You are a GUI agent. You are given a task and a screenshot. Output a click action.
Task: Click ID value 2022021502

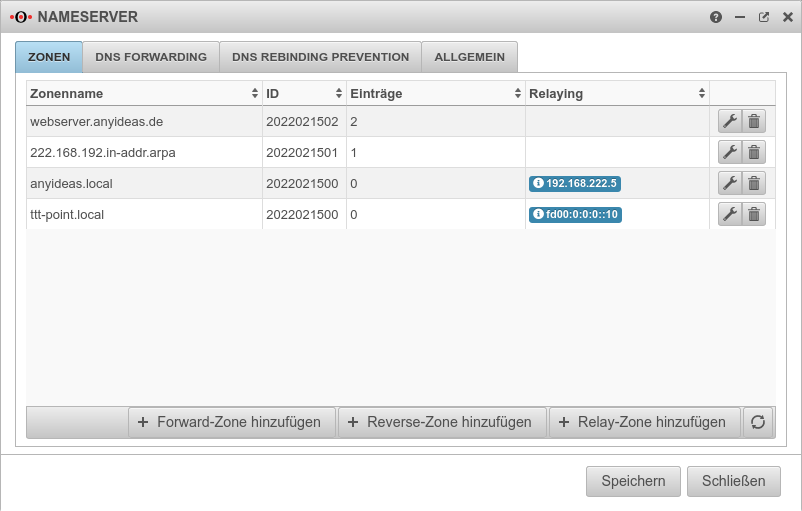click(x=302, y=122)
